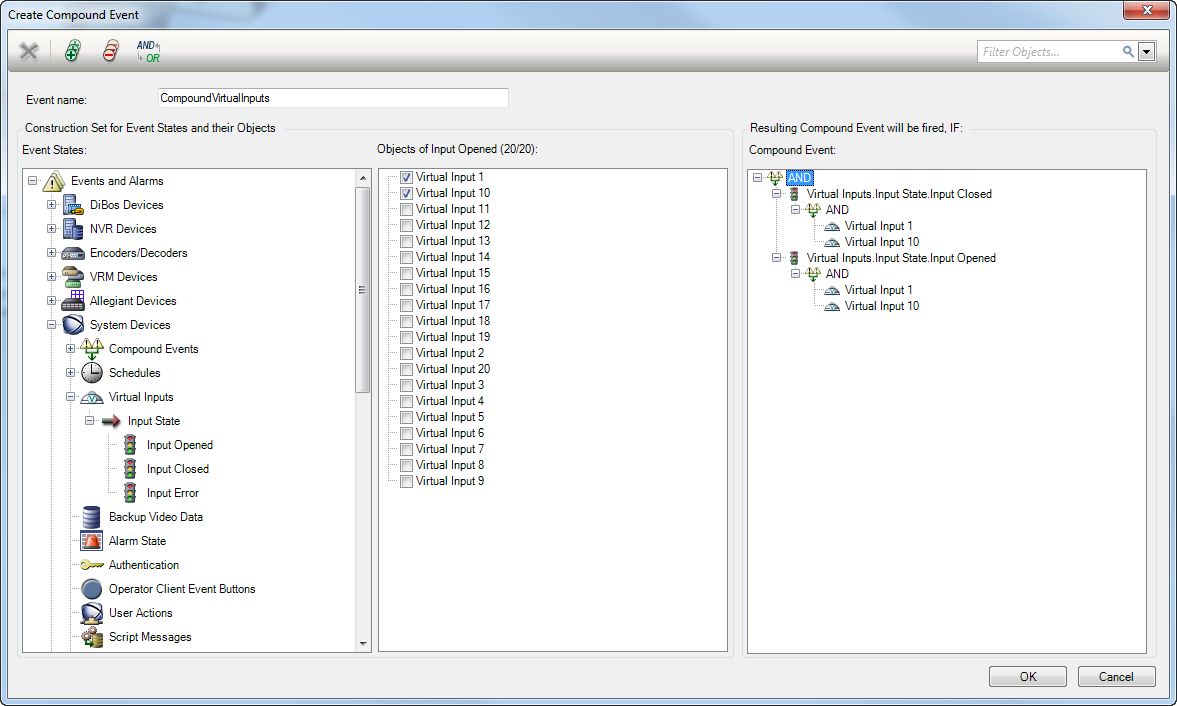Screen dimensions: 1177x706
Task: Click the Cancel button
Action: [1116, 676]
